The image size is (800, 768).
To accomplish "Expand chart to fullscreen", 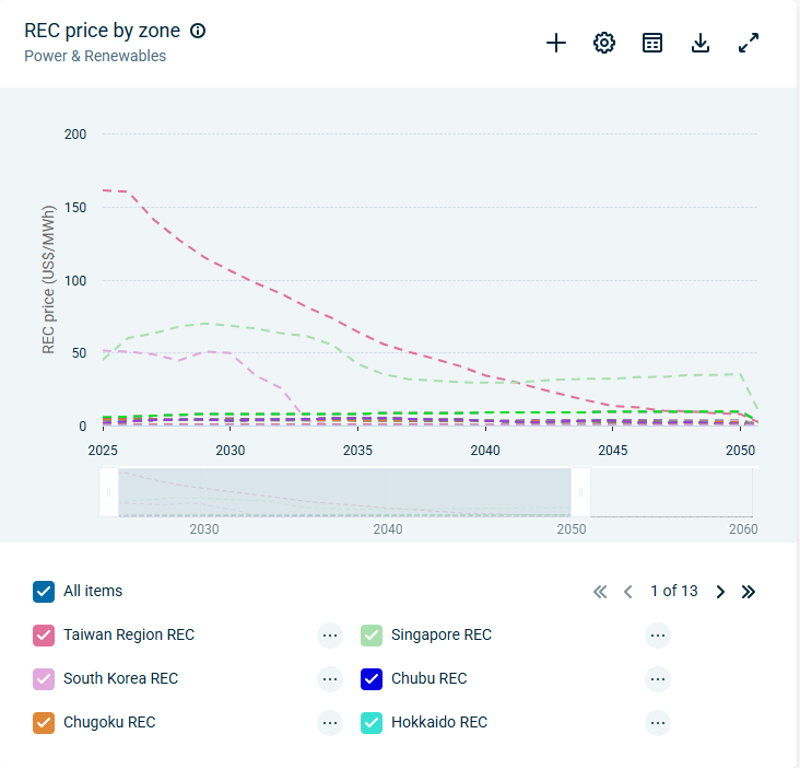I will [749, 43].
